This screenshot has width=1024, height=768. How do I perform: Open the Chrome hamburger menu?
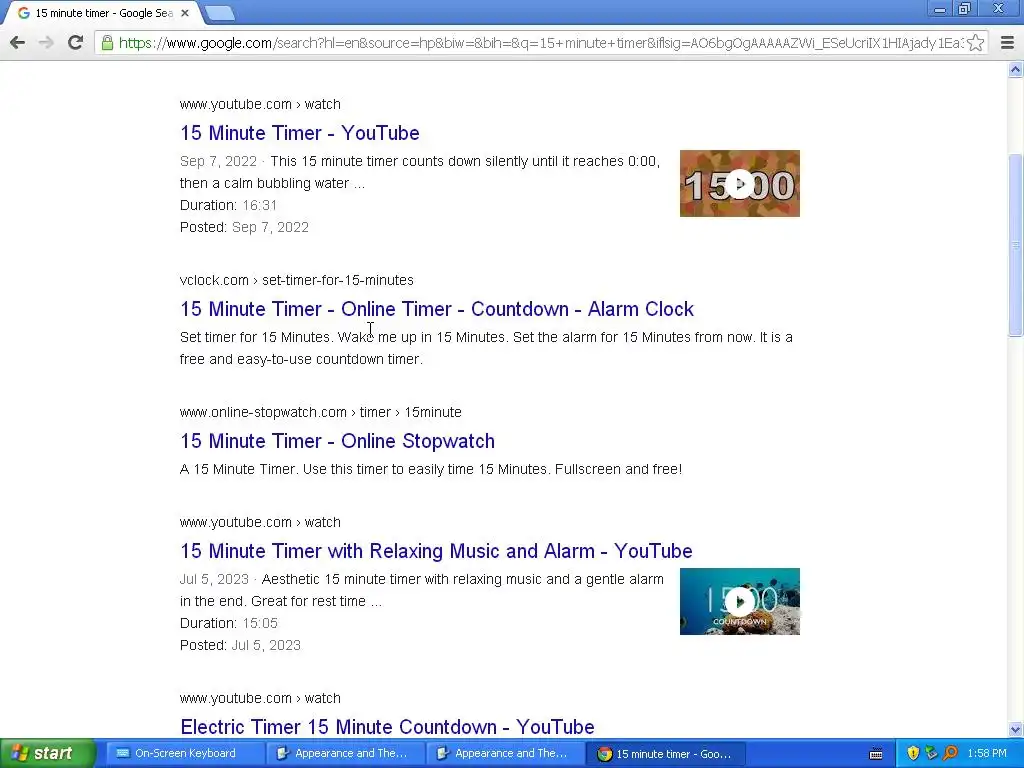coord(1007,42)
